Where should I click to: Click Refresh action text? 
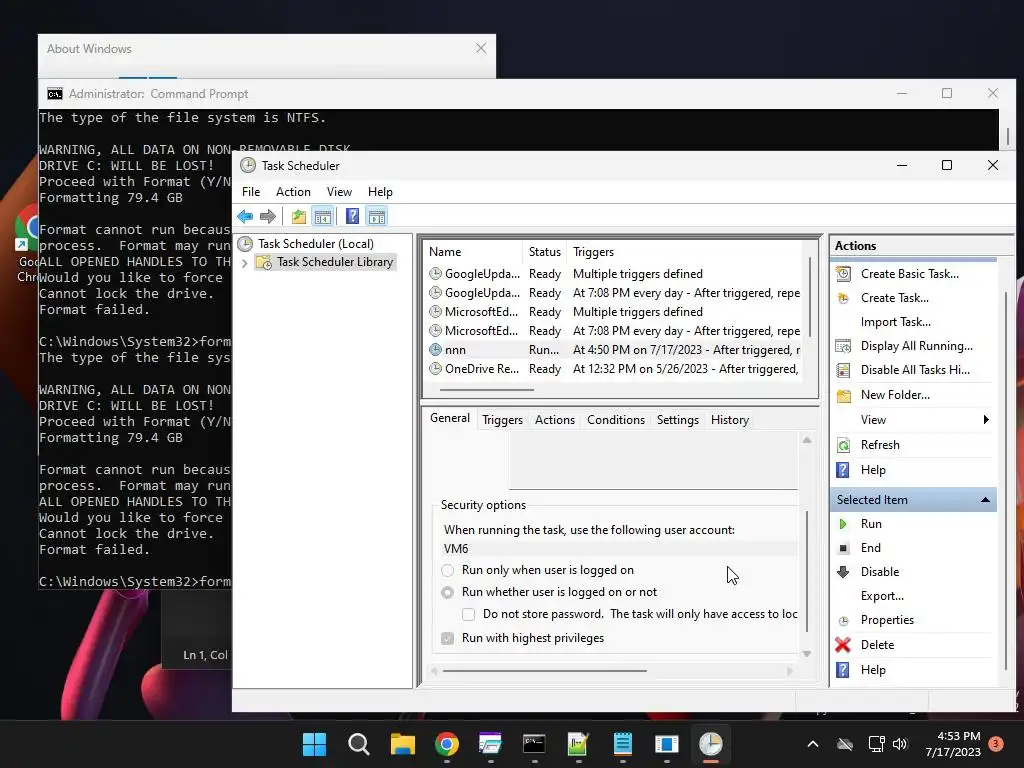tap(880, 445)
